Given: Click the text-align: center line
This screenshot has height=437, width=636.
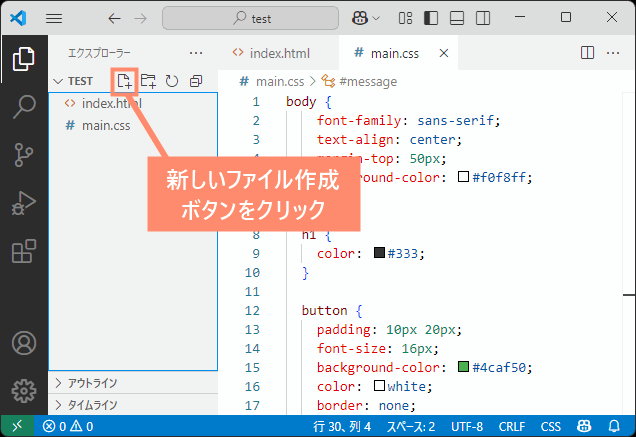Looking at the screenshot, I should (389, 140).
